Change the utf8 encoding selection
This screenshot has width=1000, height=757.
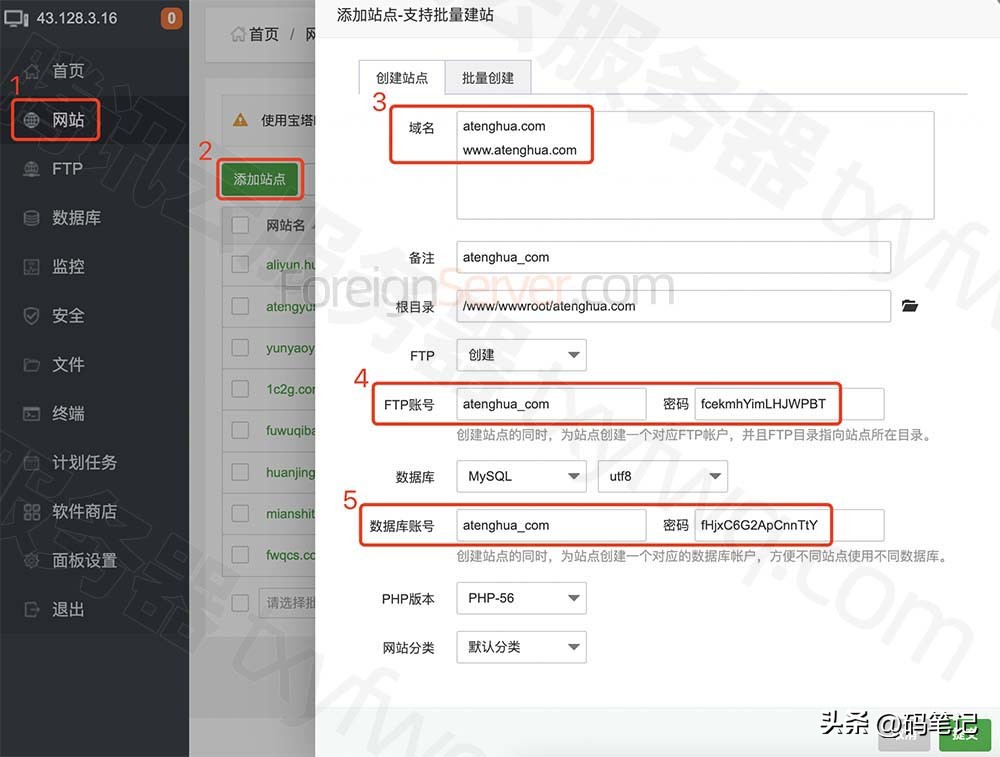click(663, 476)
